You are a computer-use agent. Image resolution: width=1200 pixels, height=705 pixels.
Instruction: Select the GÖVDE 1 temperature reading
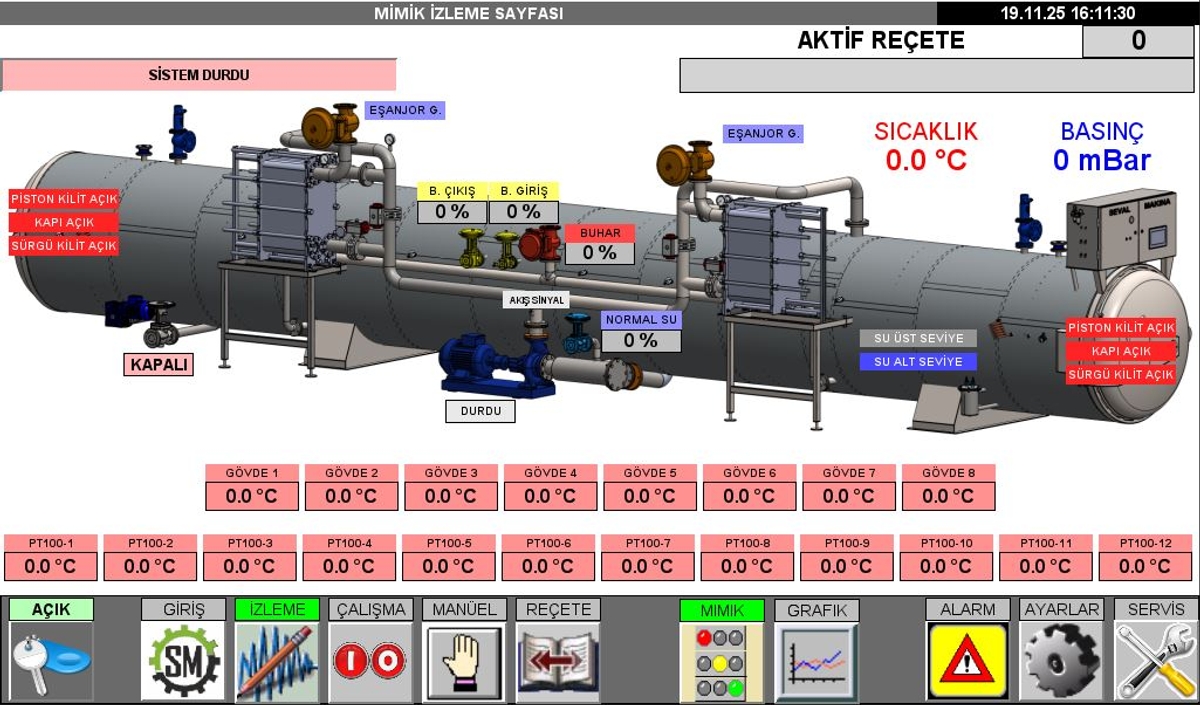point(251,496)
